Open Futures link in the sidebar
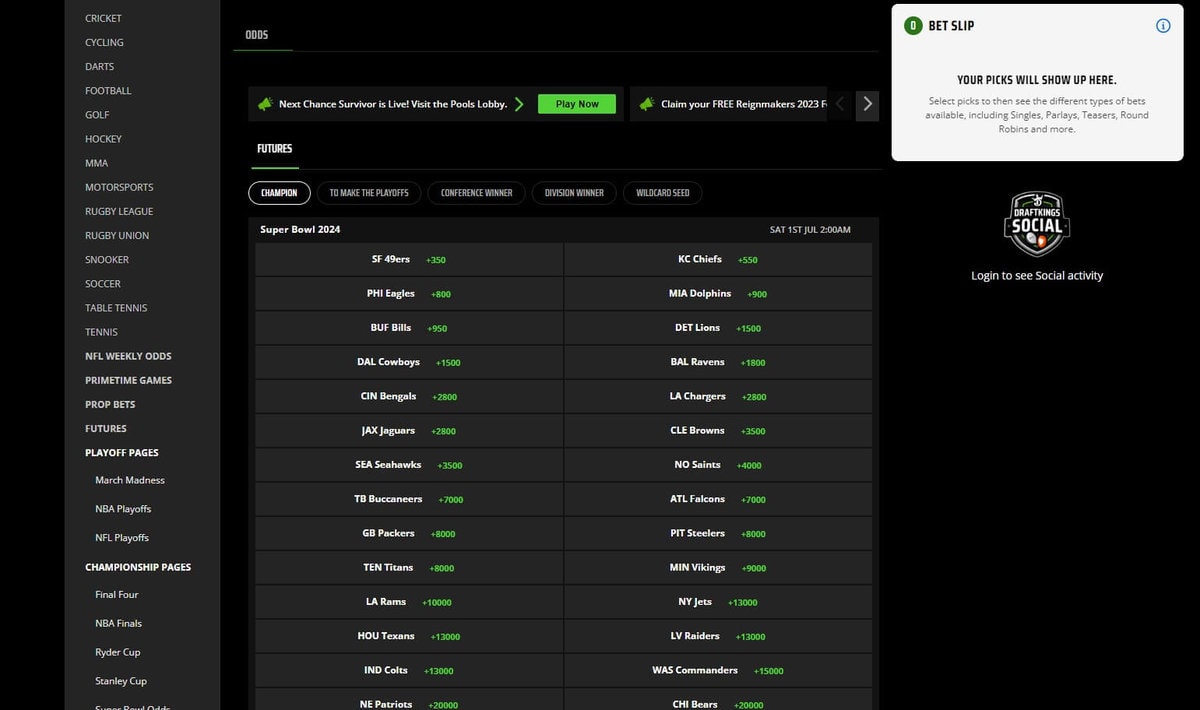Screen dimensions: 1200x710 pyautogui.click(x=106, y=428)
